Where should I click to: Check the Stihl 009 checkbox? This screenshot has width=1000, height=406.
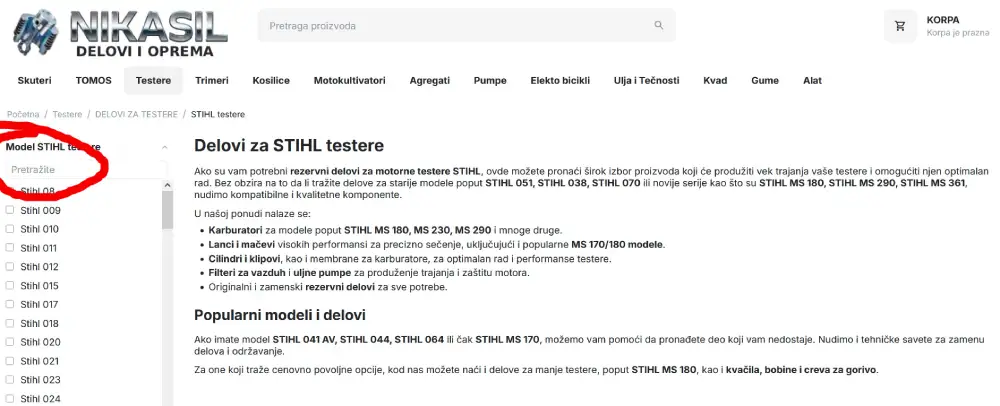click(10, 210)
